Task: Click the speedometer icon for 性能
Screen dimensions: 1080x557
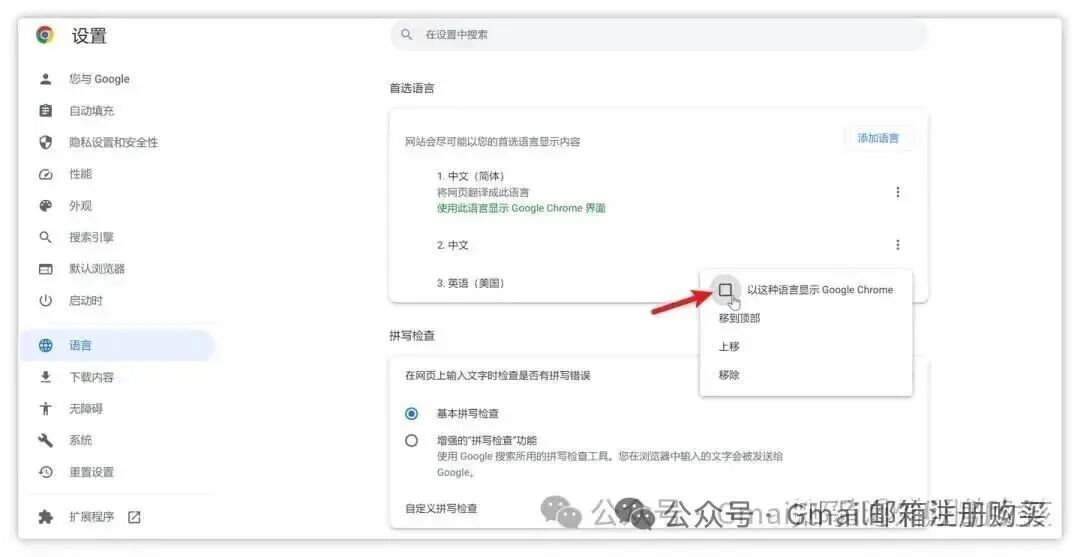Action: point(45,174)
